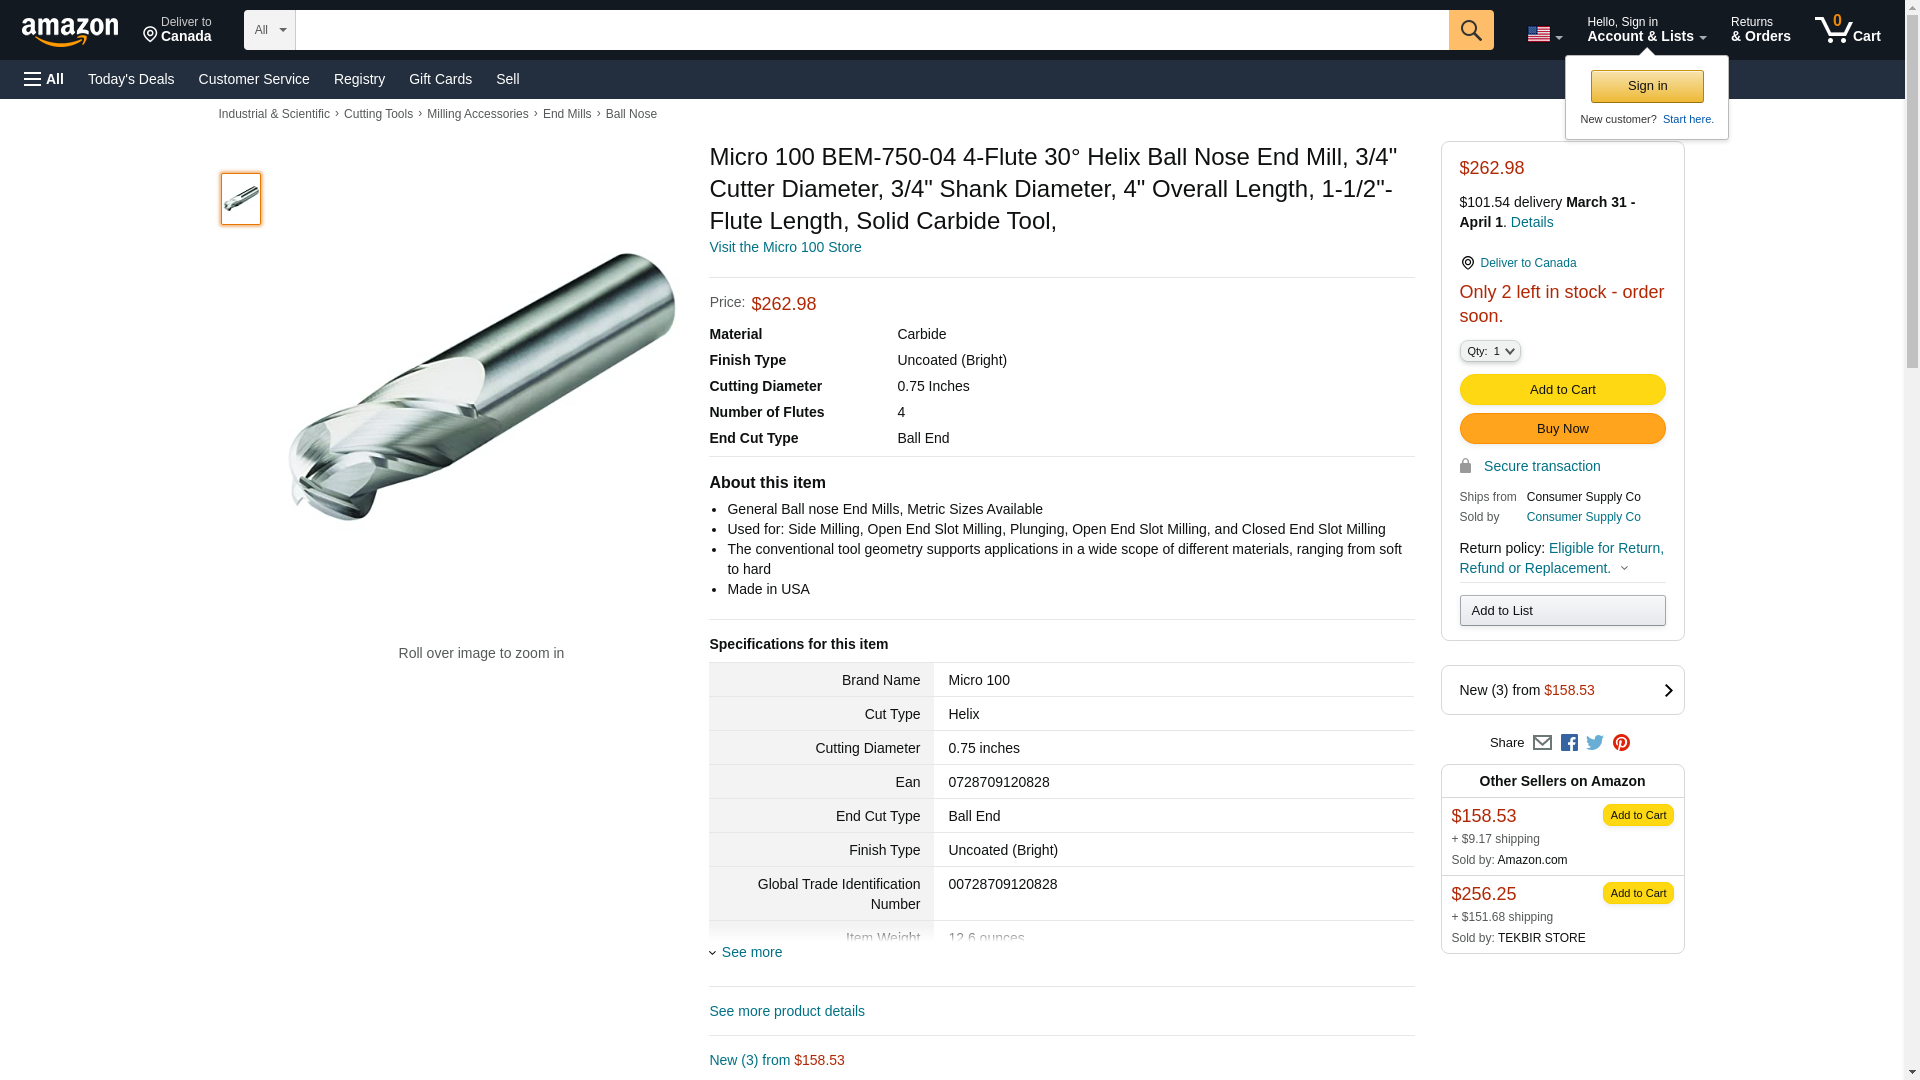The width and height of the screenshot is (1920, 1080).
Task: Open the shopping cart icon
Action: (x=1847, y=30)
